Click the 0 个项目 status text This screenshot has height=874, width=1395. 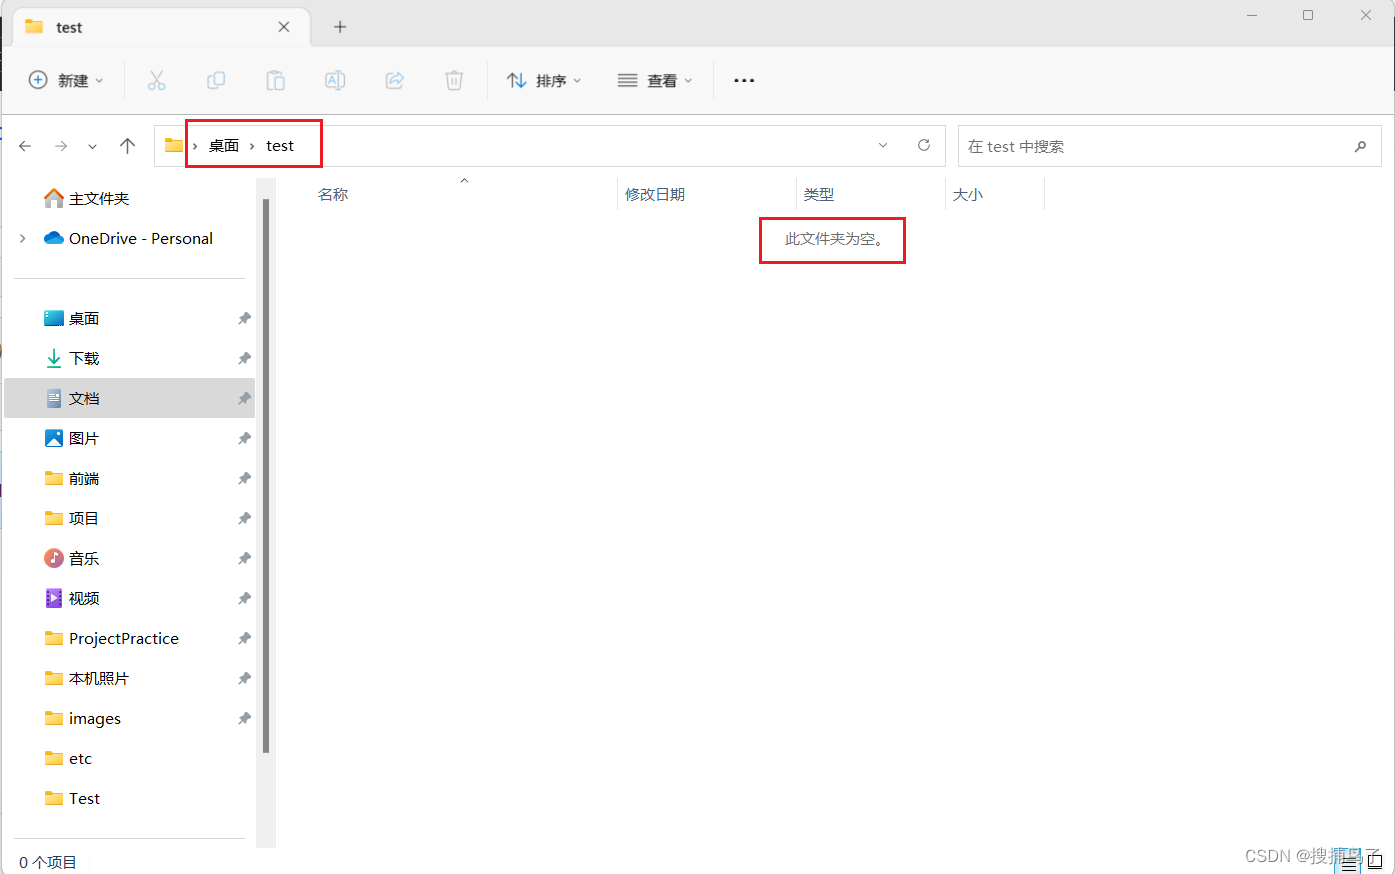(48, 862)
